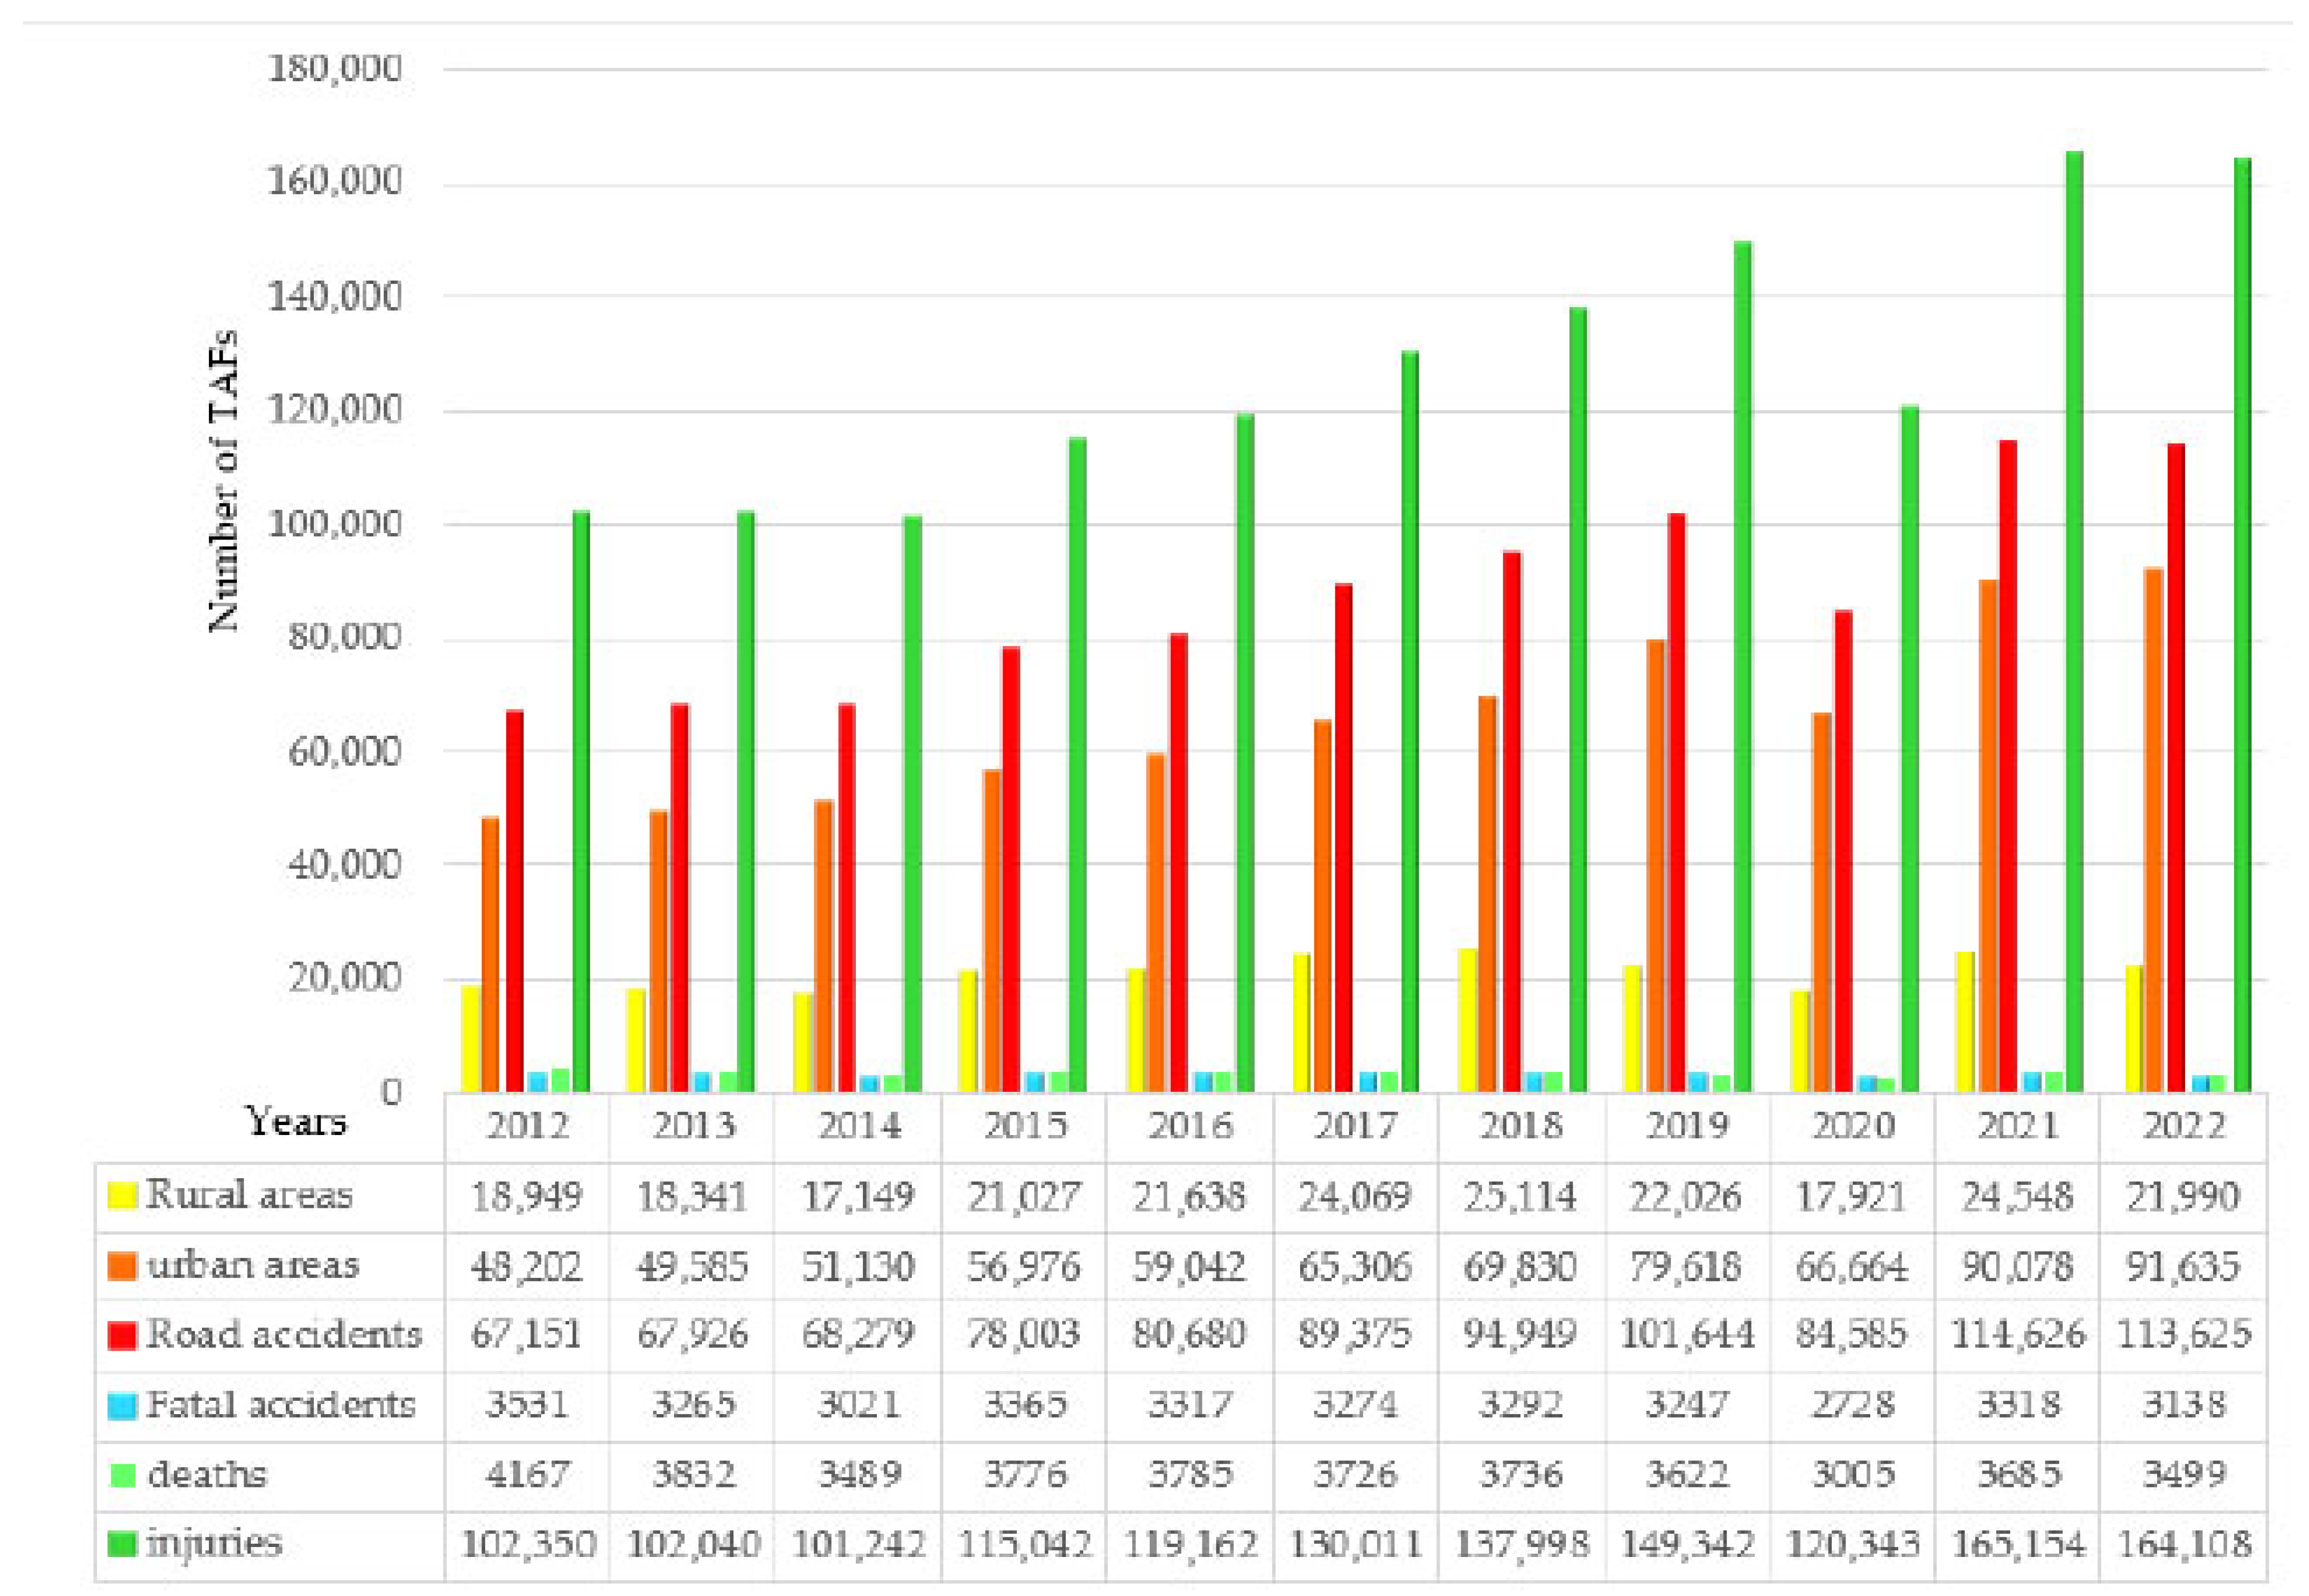Screen dimensions: 2309x1596
Task: Click the yellow Rural areas legend swatch
Action: click(x=122, y=1194)
